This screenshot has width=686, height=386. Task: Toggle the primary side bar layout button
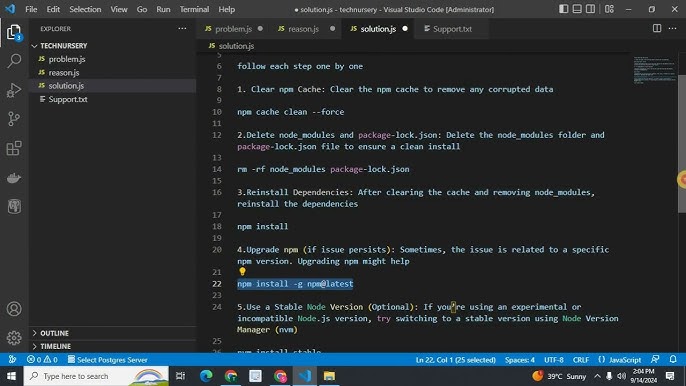point(564,9)
